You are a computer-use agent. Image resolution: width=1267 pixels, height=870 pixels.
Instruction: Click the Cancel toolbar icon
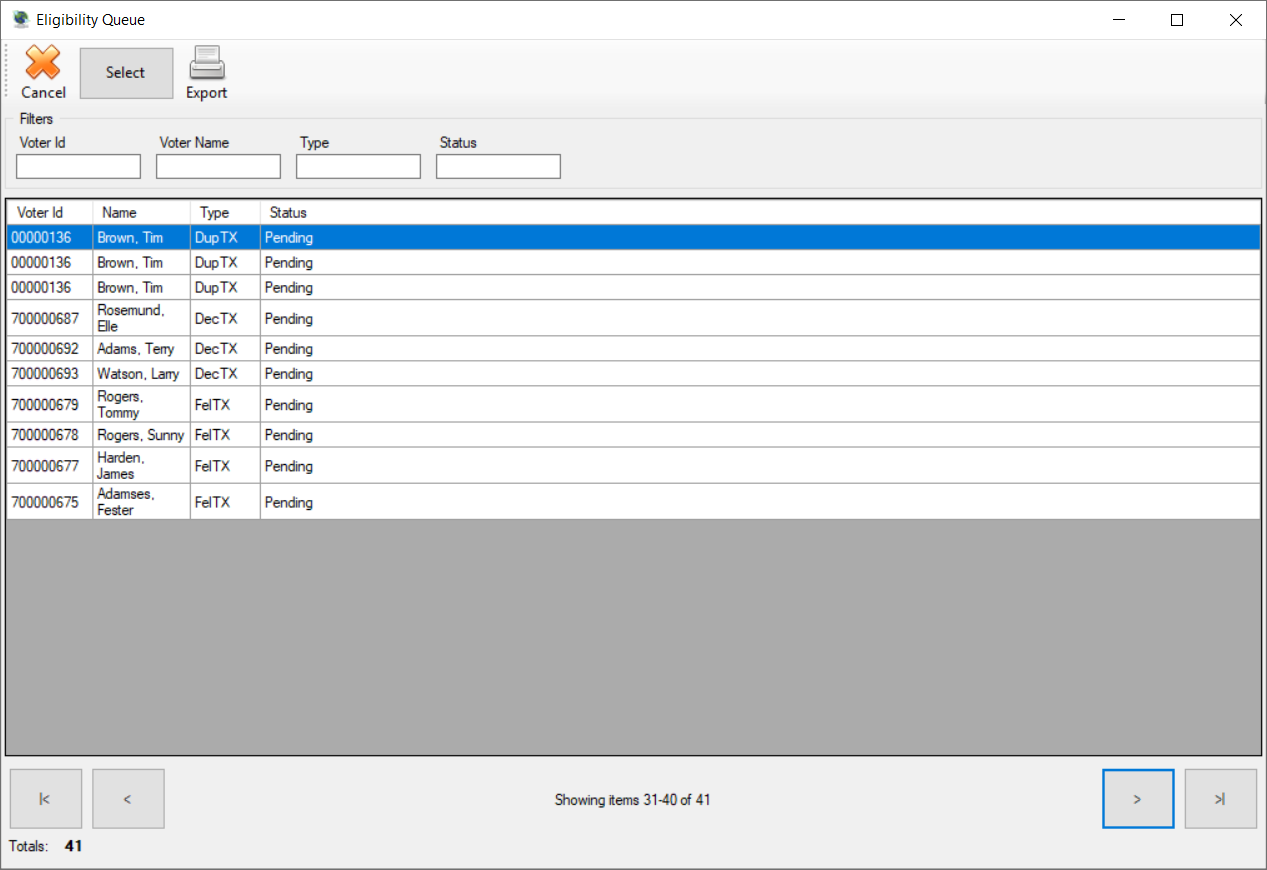43,63
